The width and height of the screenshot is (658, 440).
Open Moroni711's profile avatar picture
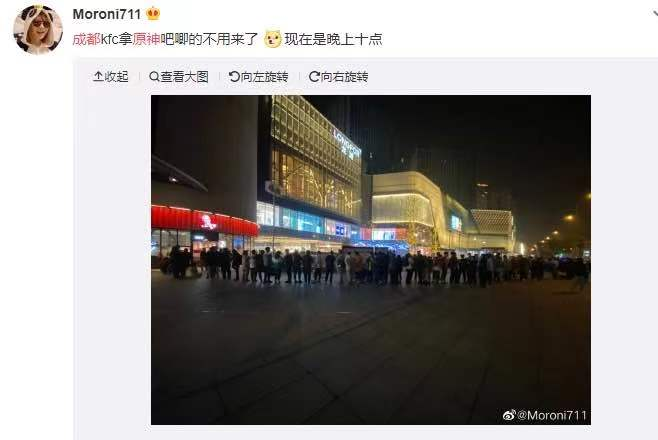point(38,29)
